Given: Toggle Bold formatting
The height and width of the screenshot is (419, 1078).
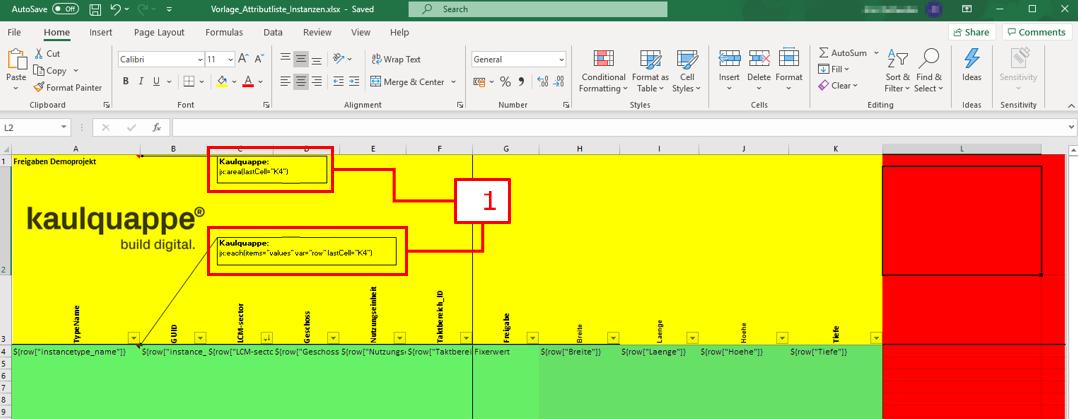Looking at the screenshot, I should point(126,81).
